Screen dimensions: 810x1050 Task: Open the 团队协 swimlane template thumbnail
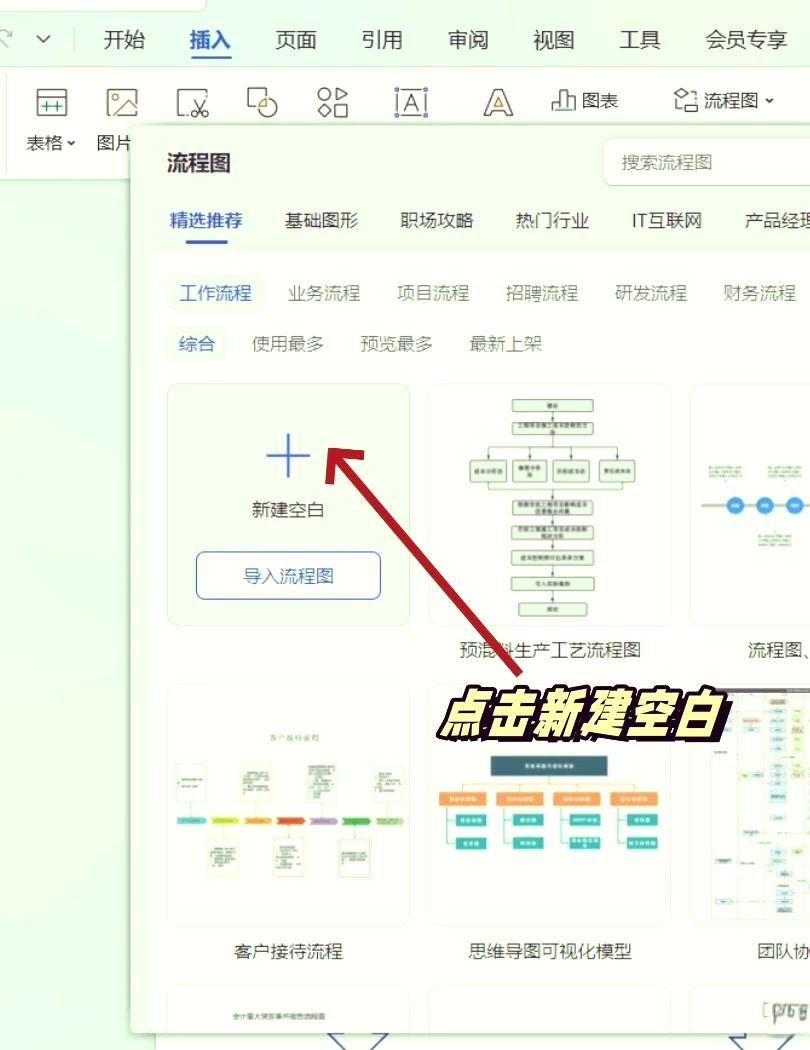[750, 805]
